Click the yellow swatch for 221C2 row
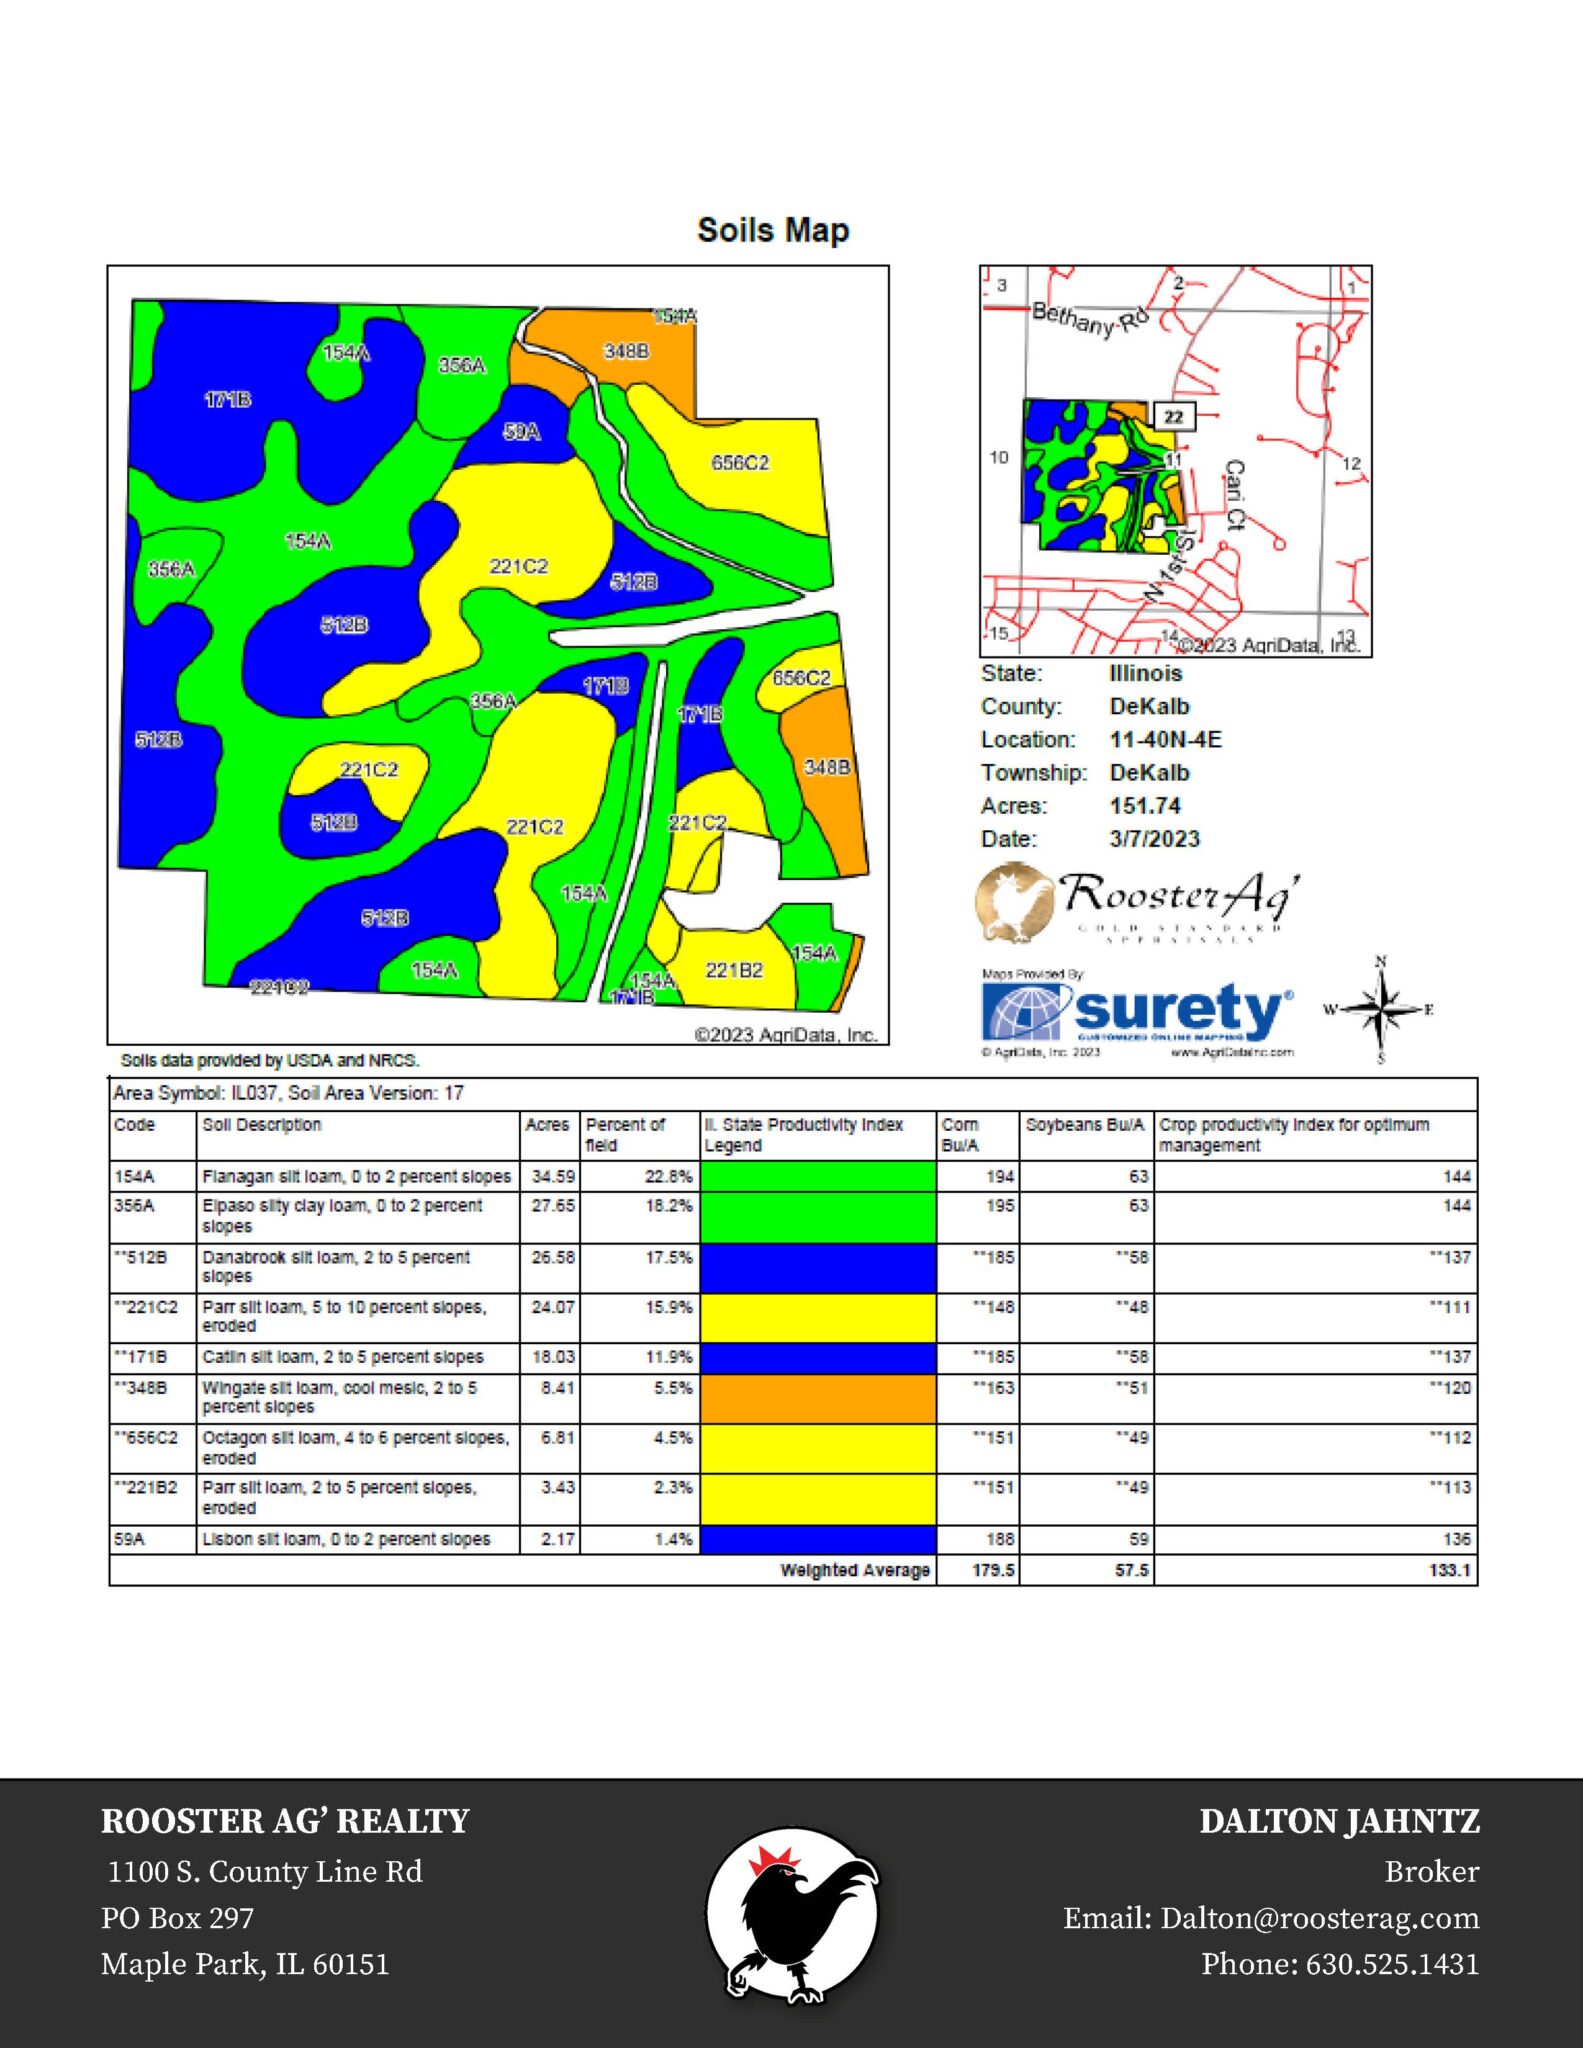1583x2048 pixels. [818, 1318]
